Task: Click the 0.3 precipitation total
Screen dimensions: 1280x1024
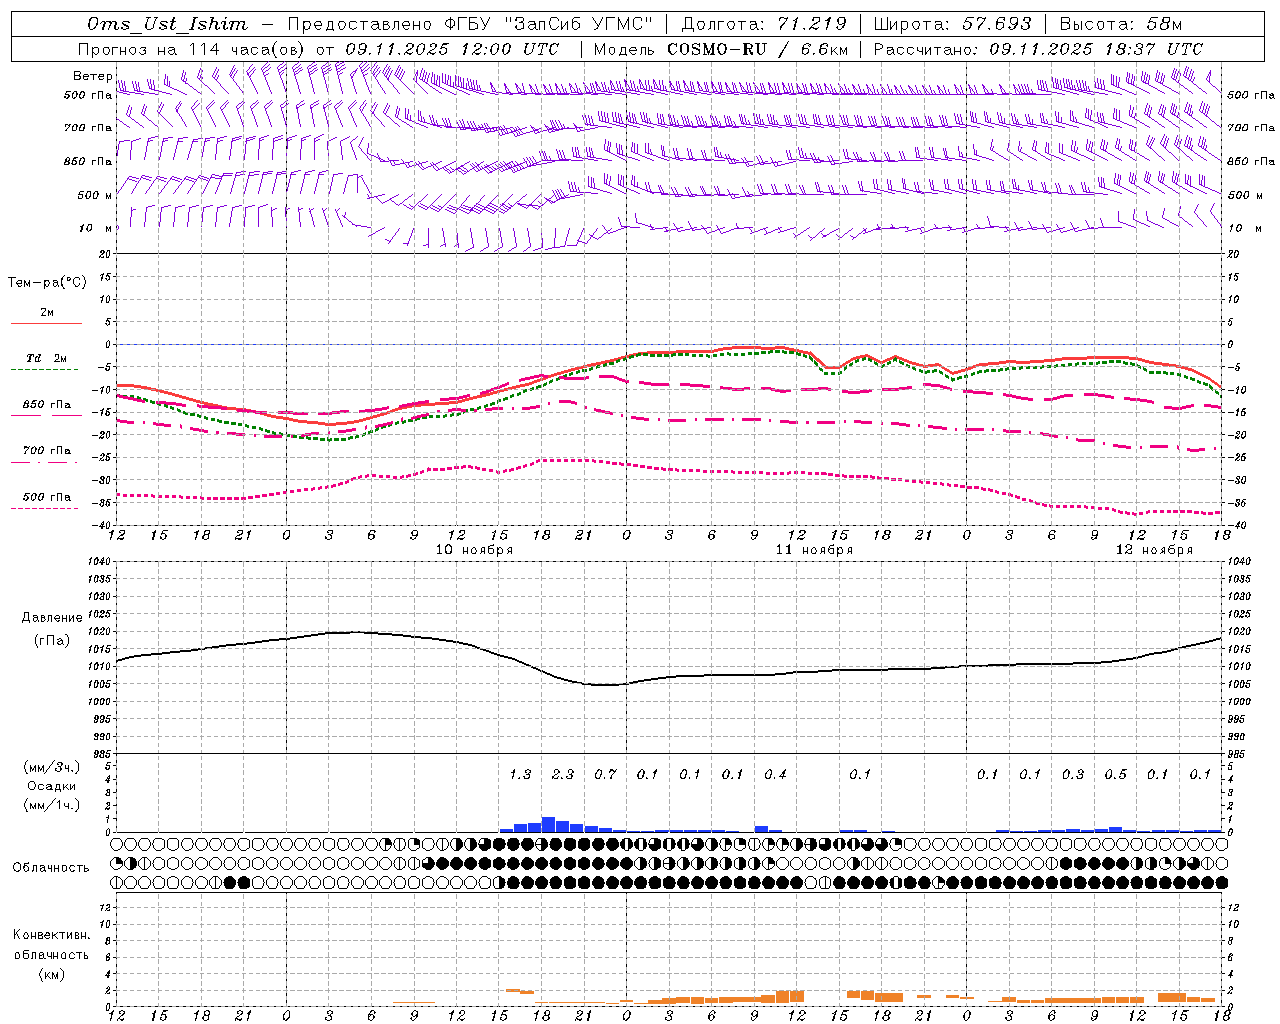Action: click(x=1073, y=774)
